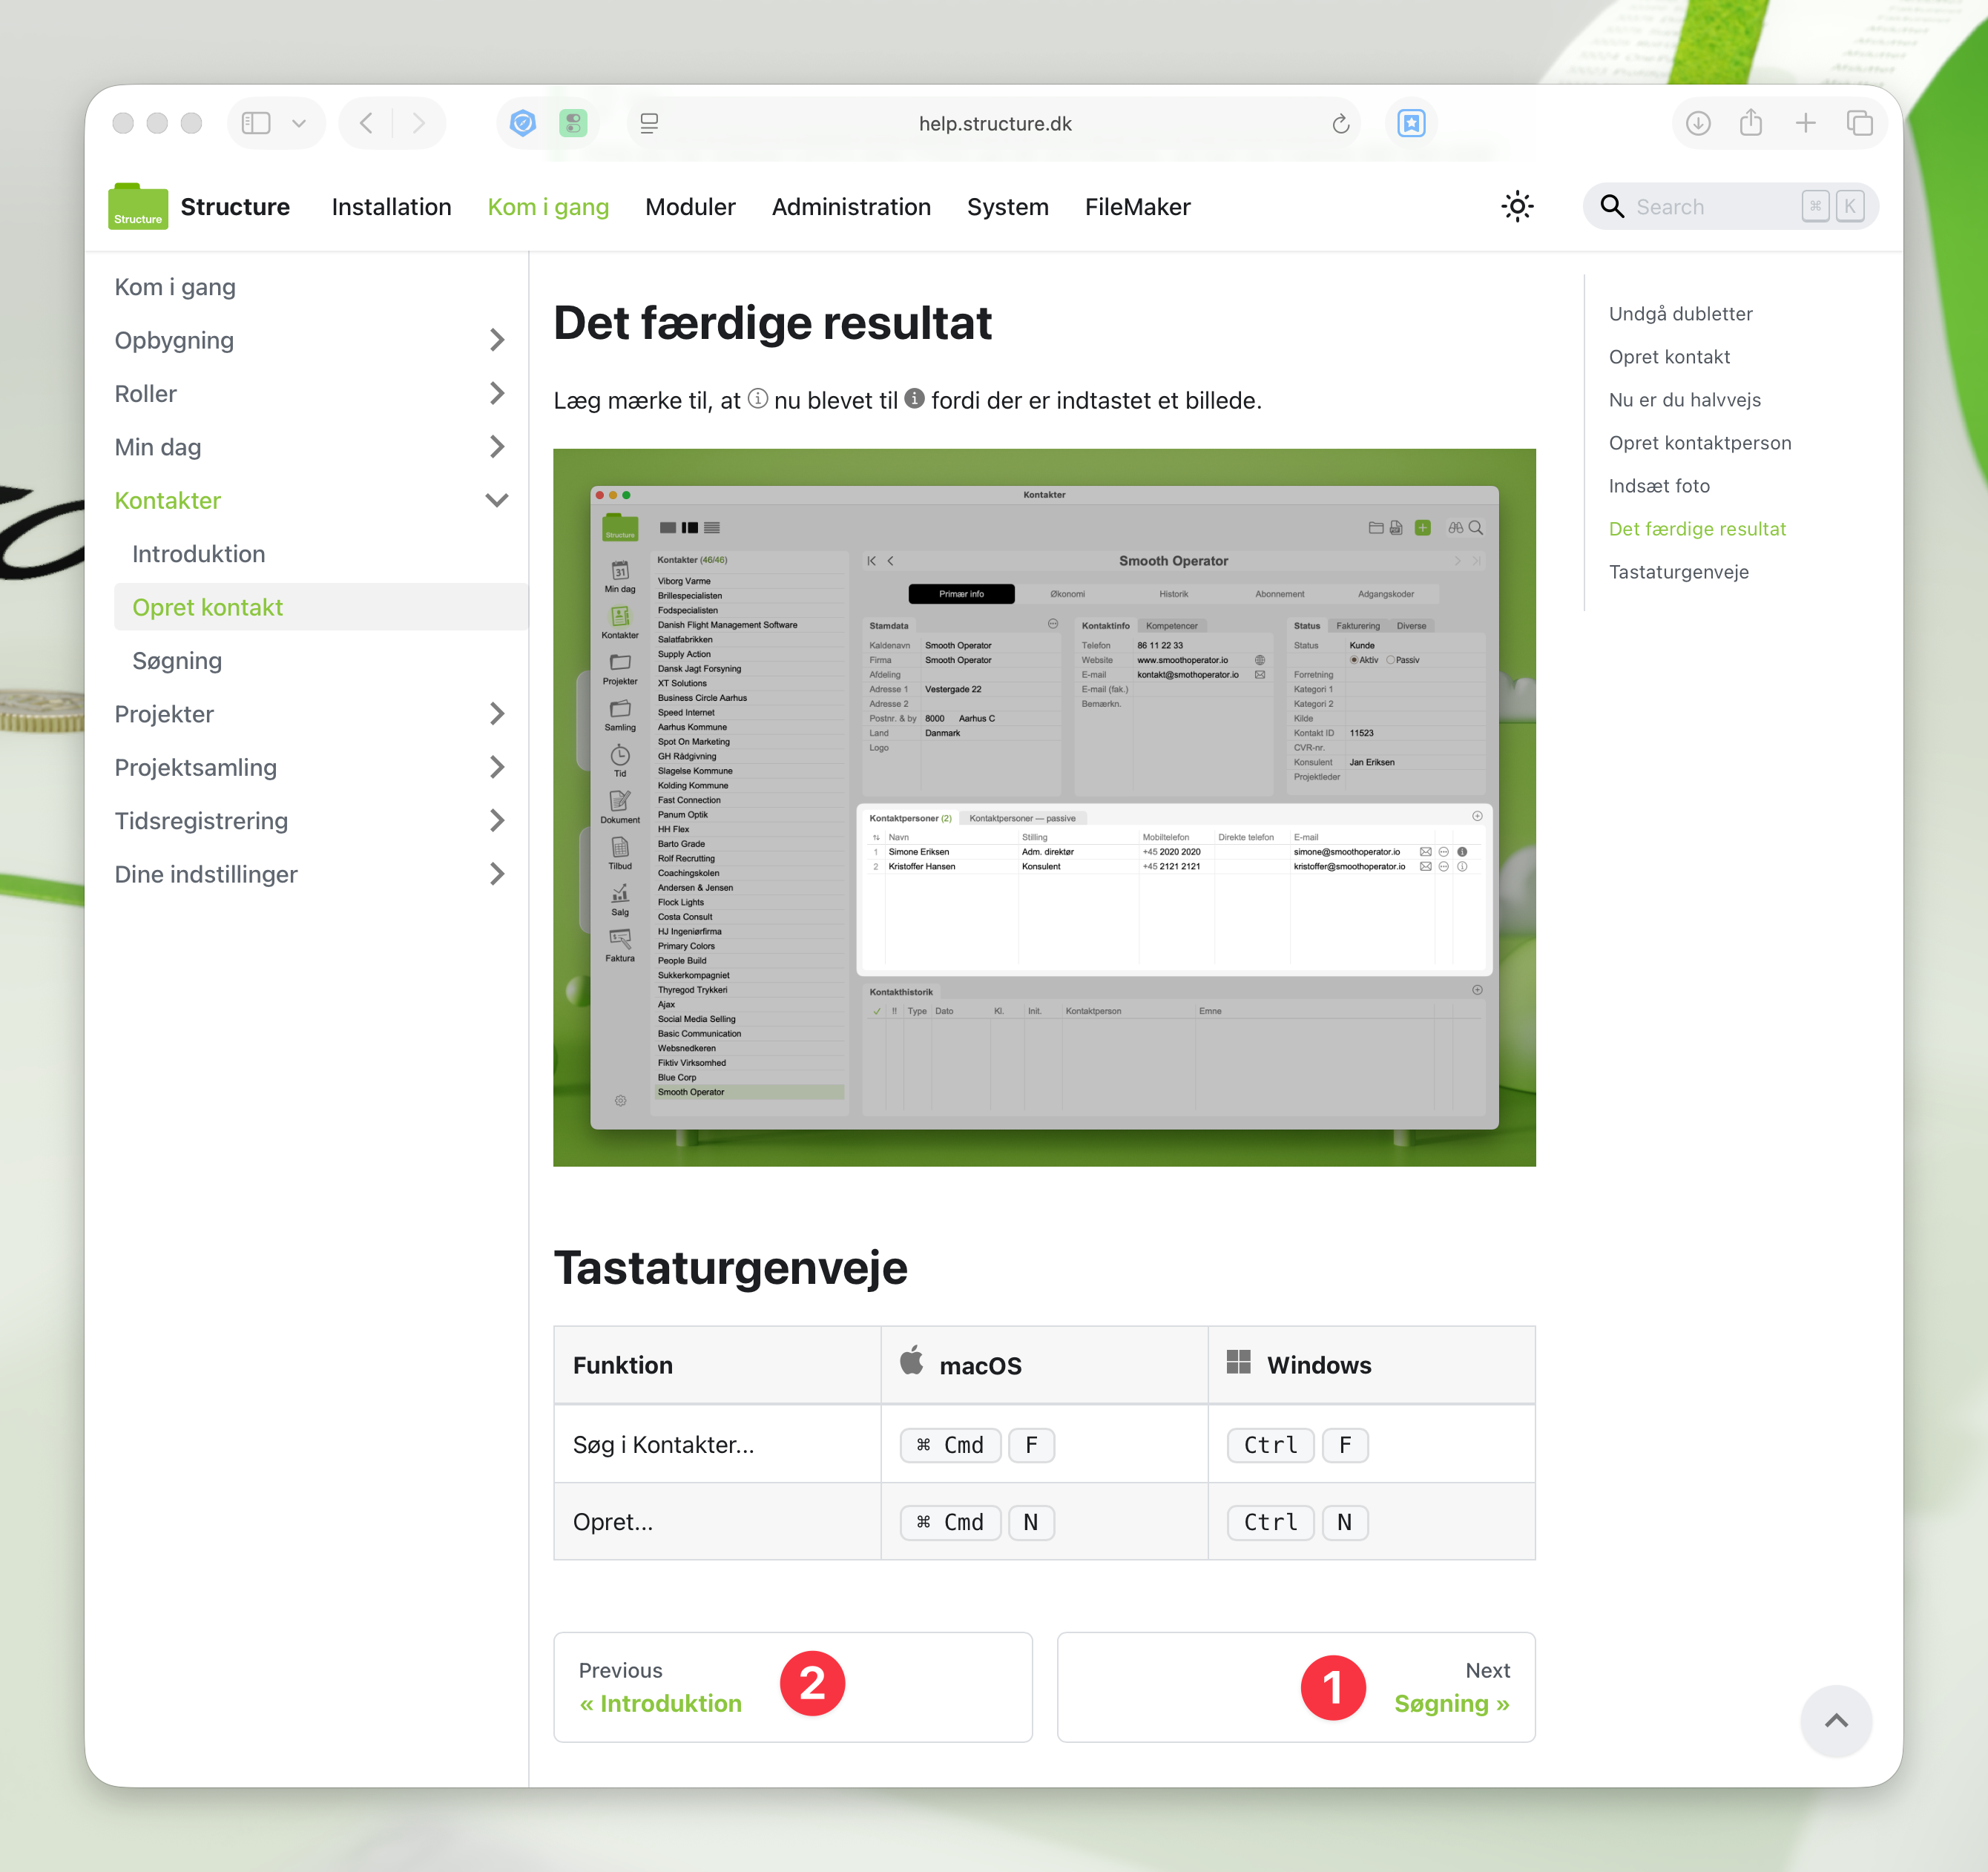
Task: Open the Safari share icon
Action: [x=1750, y=123]
